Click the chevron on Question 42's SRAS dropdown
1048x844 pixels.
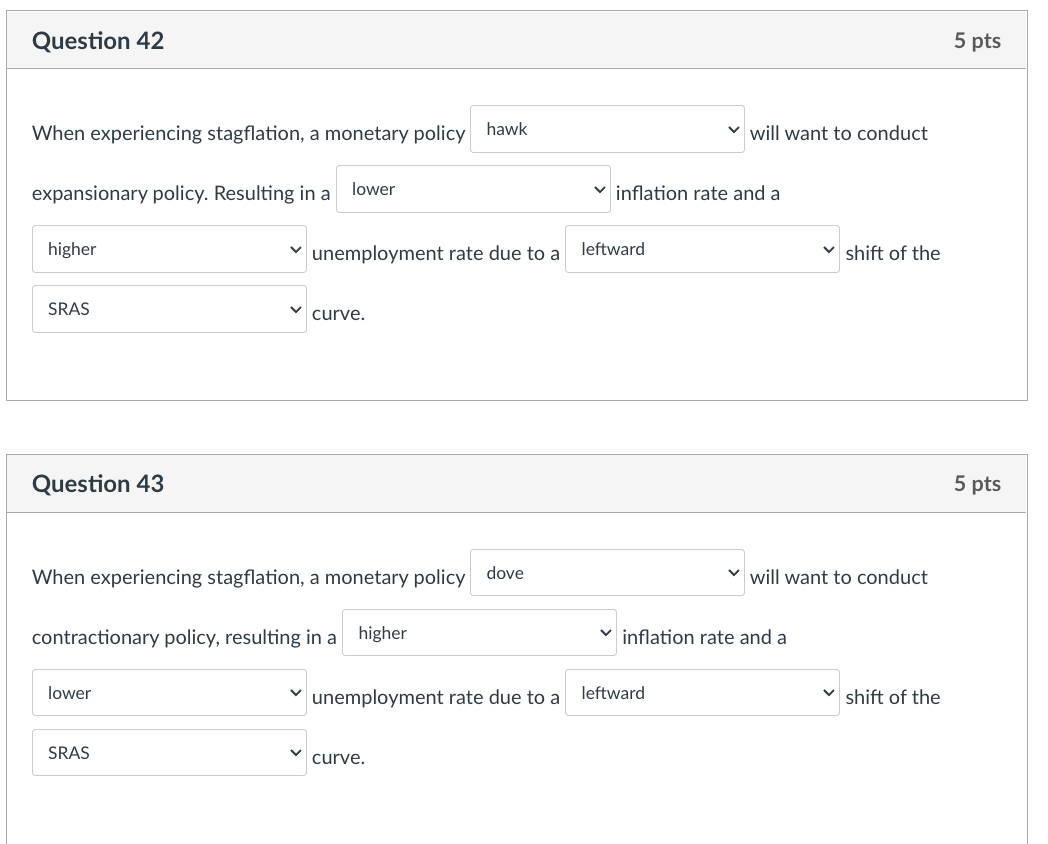[294, 309]
